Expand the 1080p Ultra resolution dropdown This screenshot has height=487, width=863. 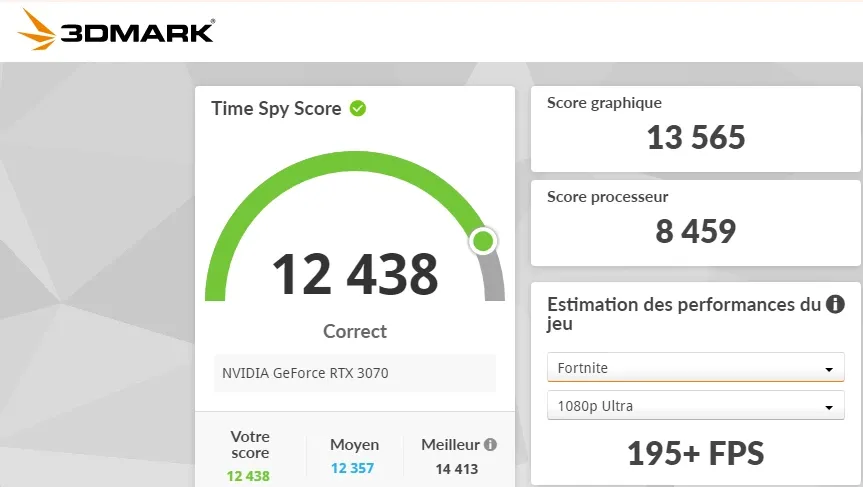[696, 407]
